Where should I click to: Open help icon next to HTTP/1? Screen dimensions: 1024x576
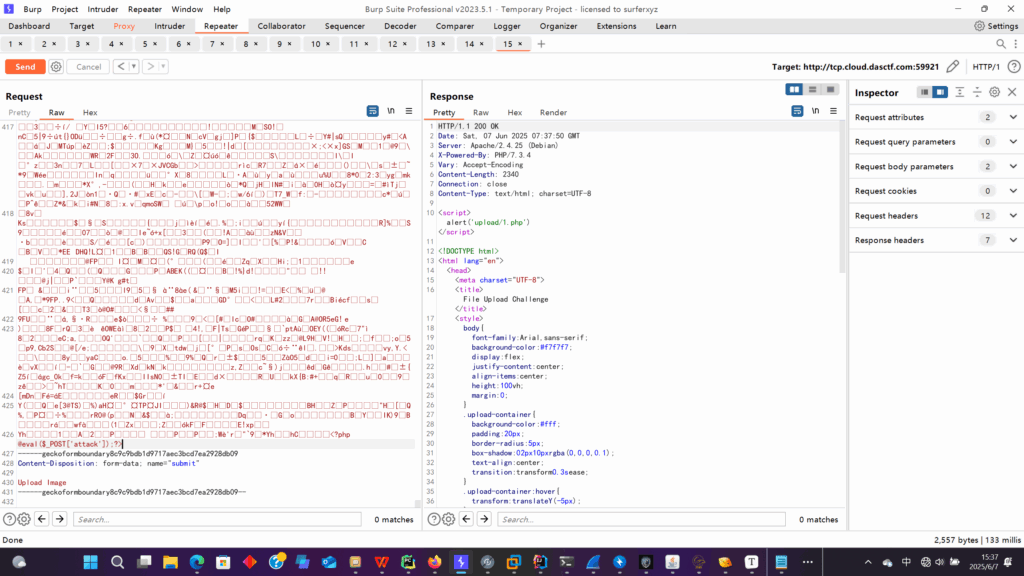click(x=1014, y=67)
